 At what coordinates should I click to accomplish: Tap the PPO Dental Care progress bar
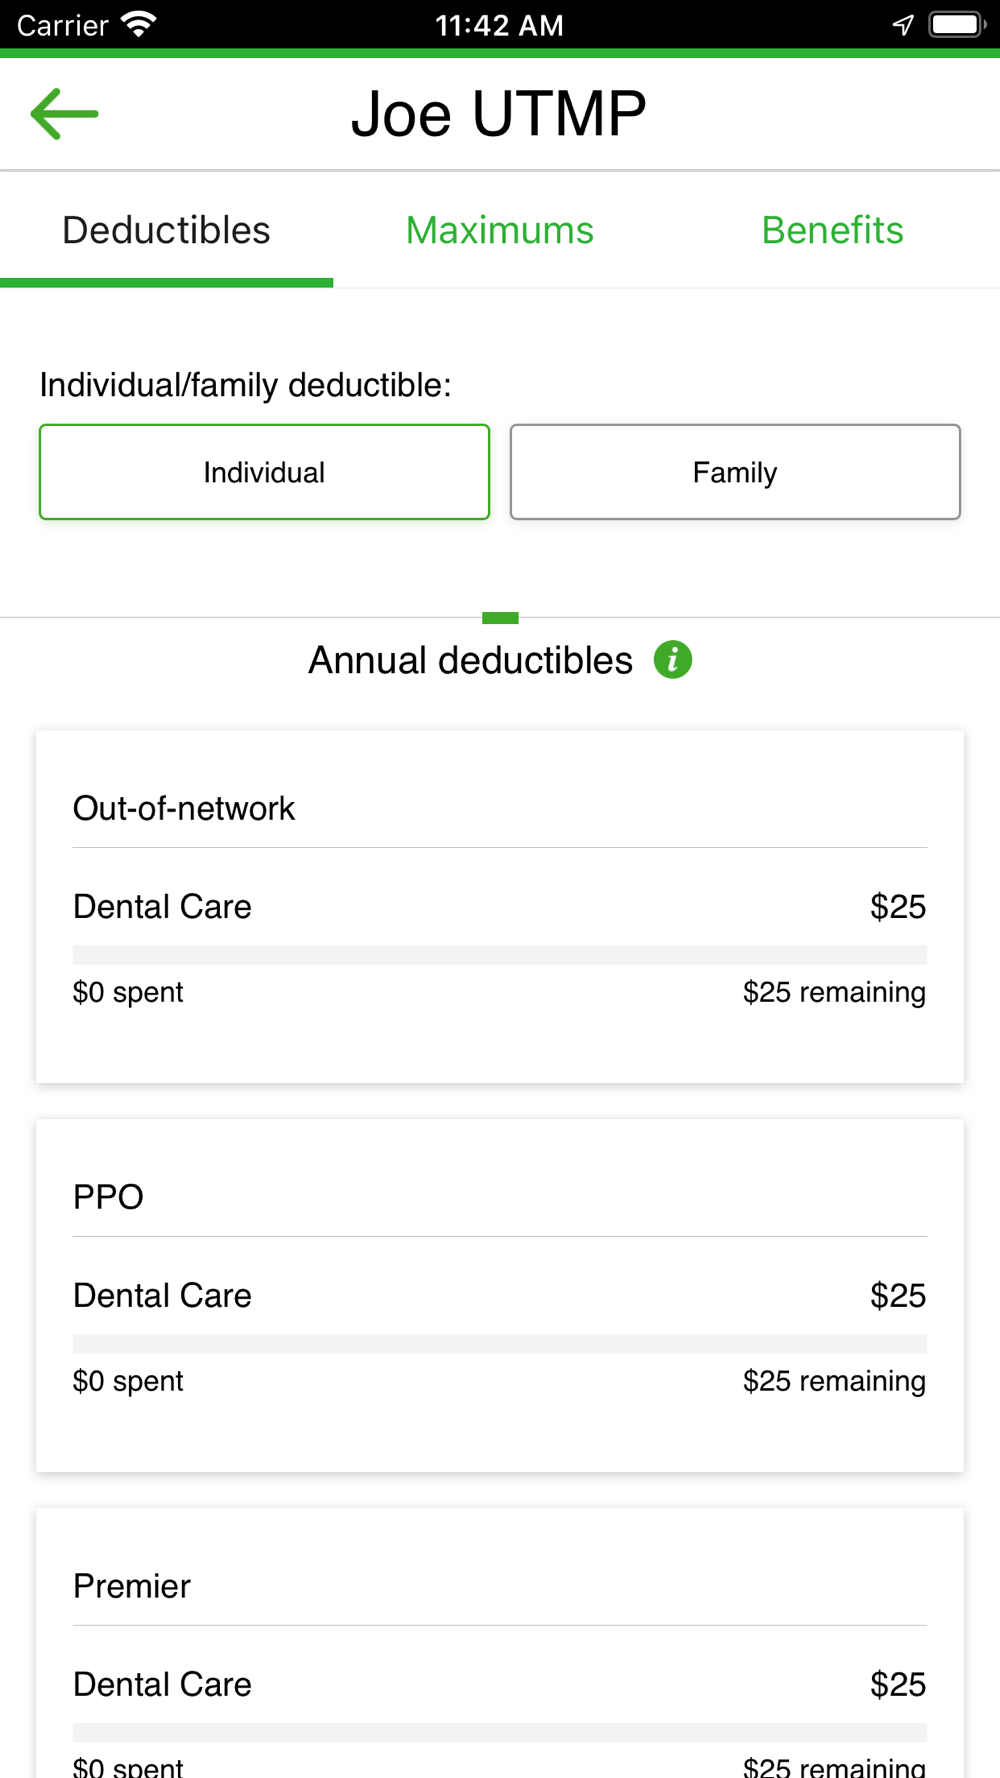point(500,1344)
